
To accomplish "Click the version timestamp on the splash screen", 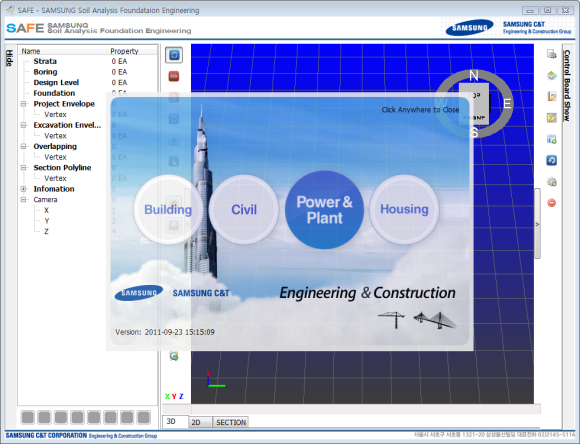I will [179, 332].
